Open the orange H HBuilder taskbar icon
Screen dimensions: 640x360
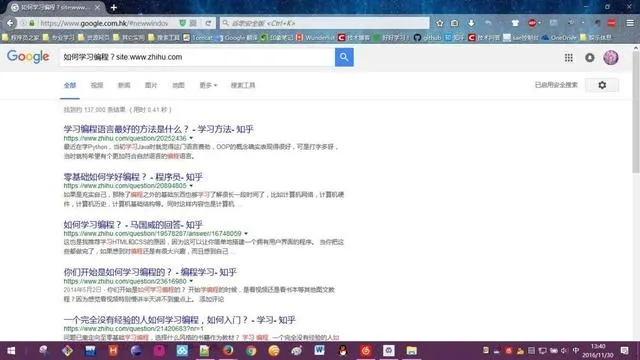click(x=113, y=351)
